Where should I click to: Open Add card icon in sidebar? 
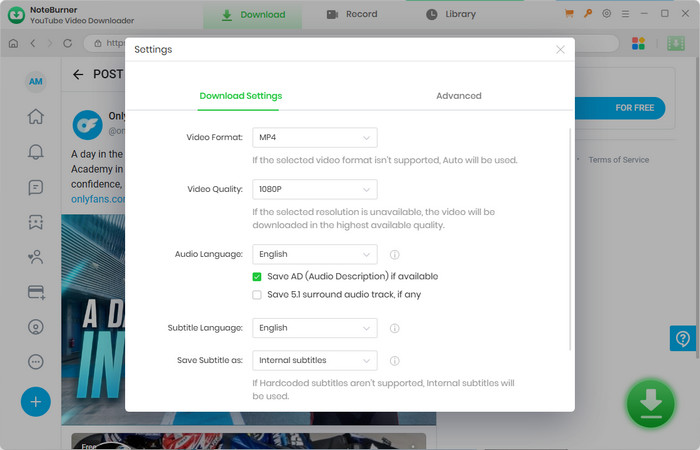tap(36, 292)
